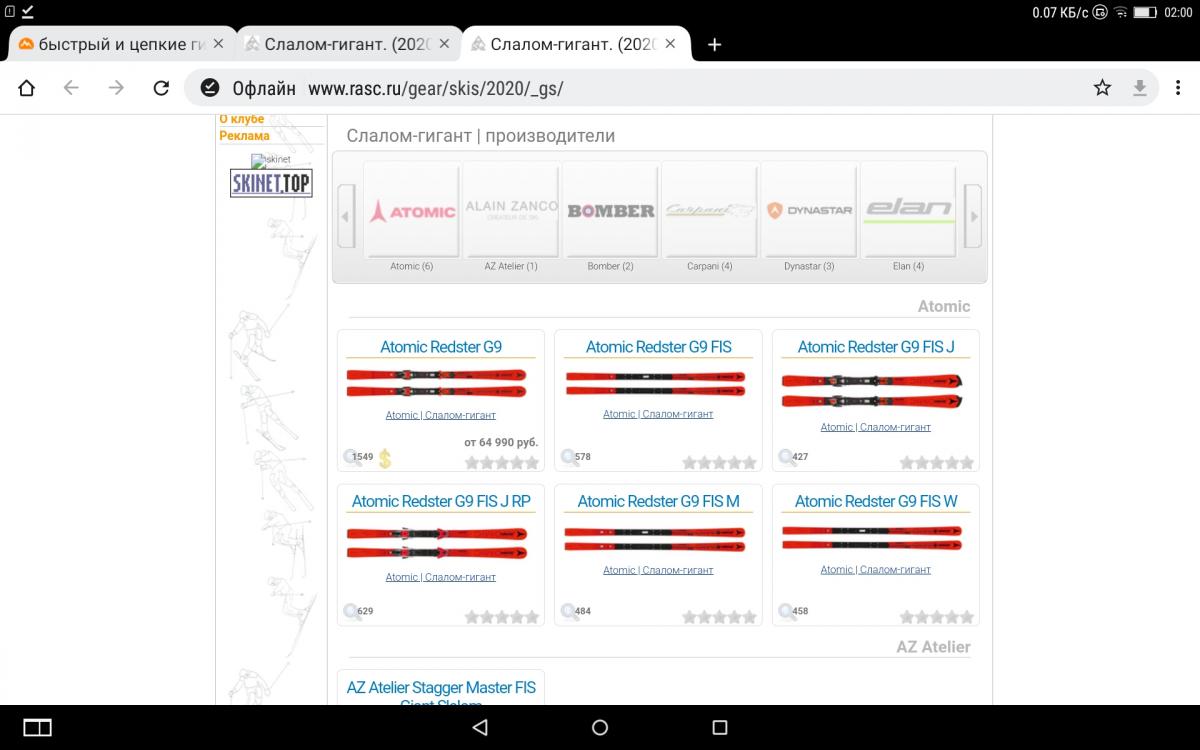
Task: Open 'AZ Atelier Stagger Master FIS' link
Action: [441, 688]
